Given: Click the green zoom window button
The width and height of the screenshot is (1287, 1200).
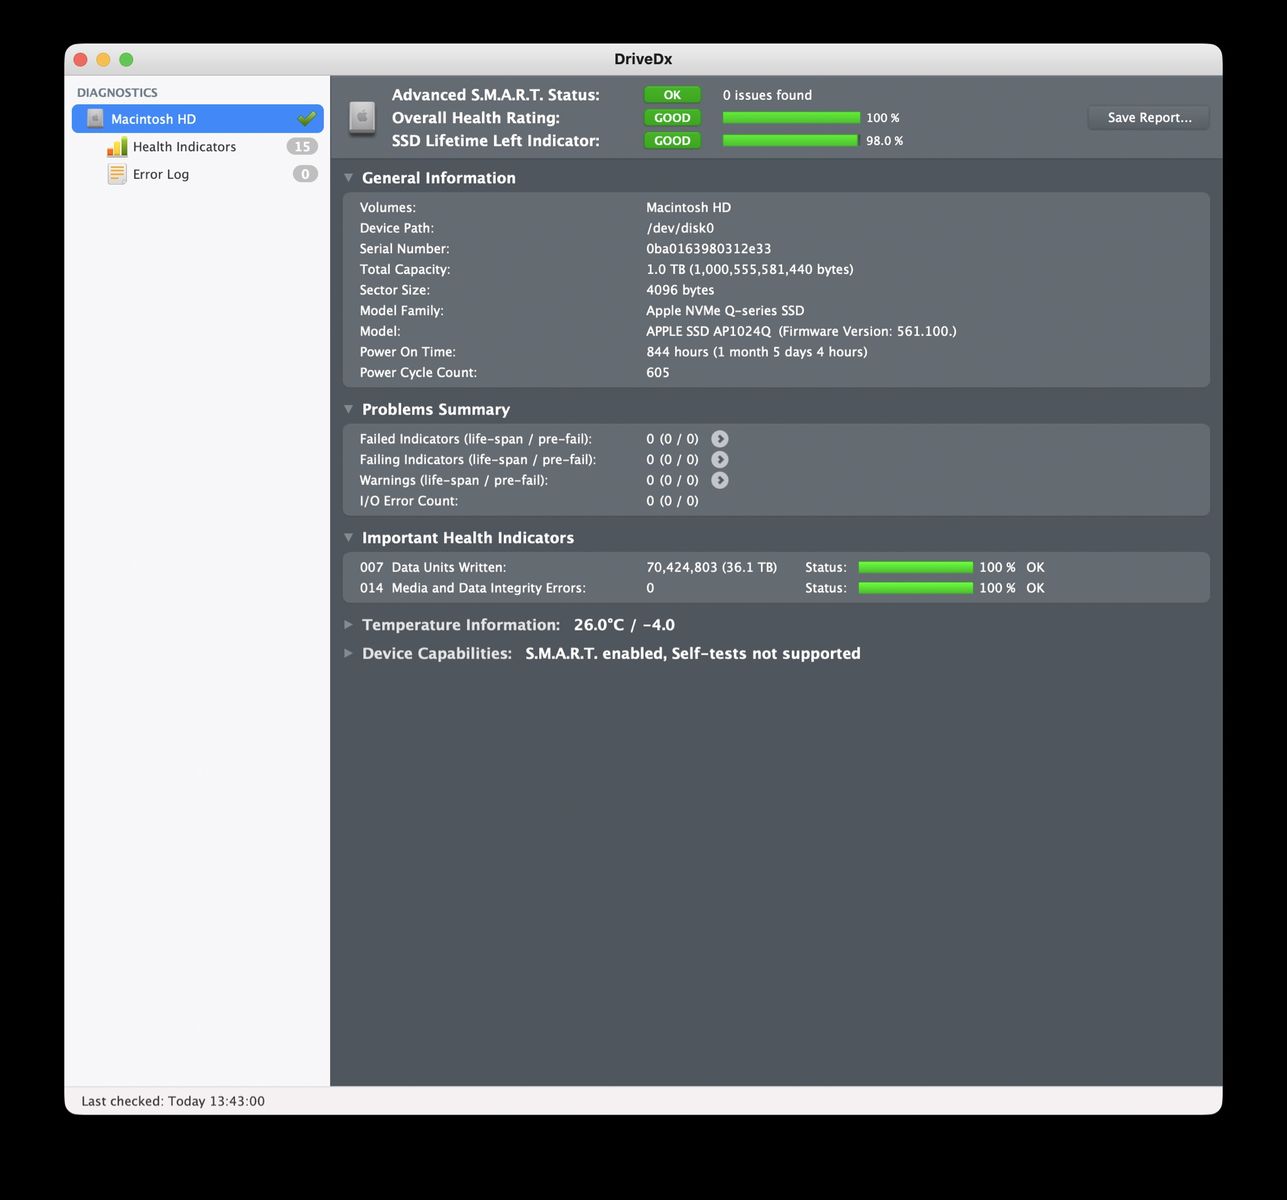Looking at the screenshot, I should pyautogui.click(x=126, y=60).
